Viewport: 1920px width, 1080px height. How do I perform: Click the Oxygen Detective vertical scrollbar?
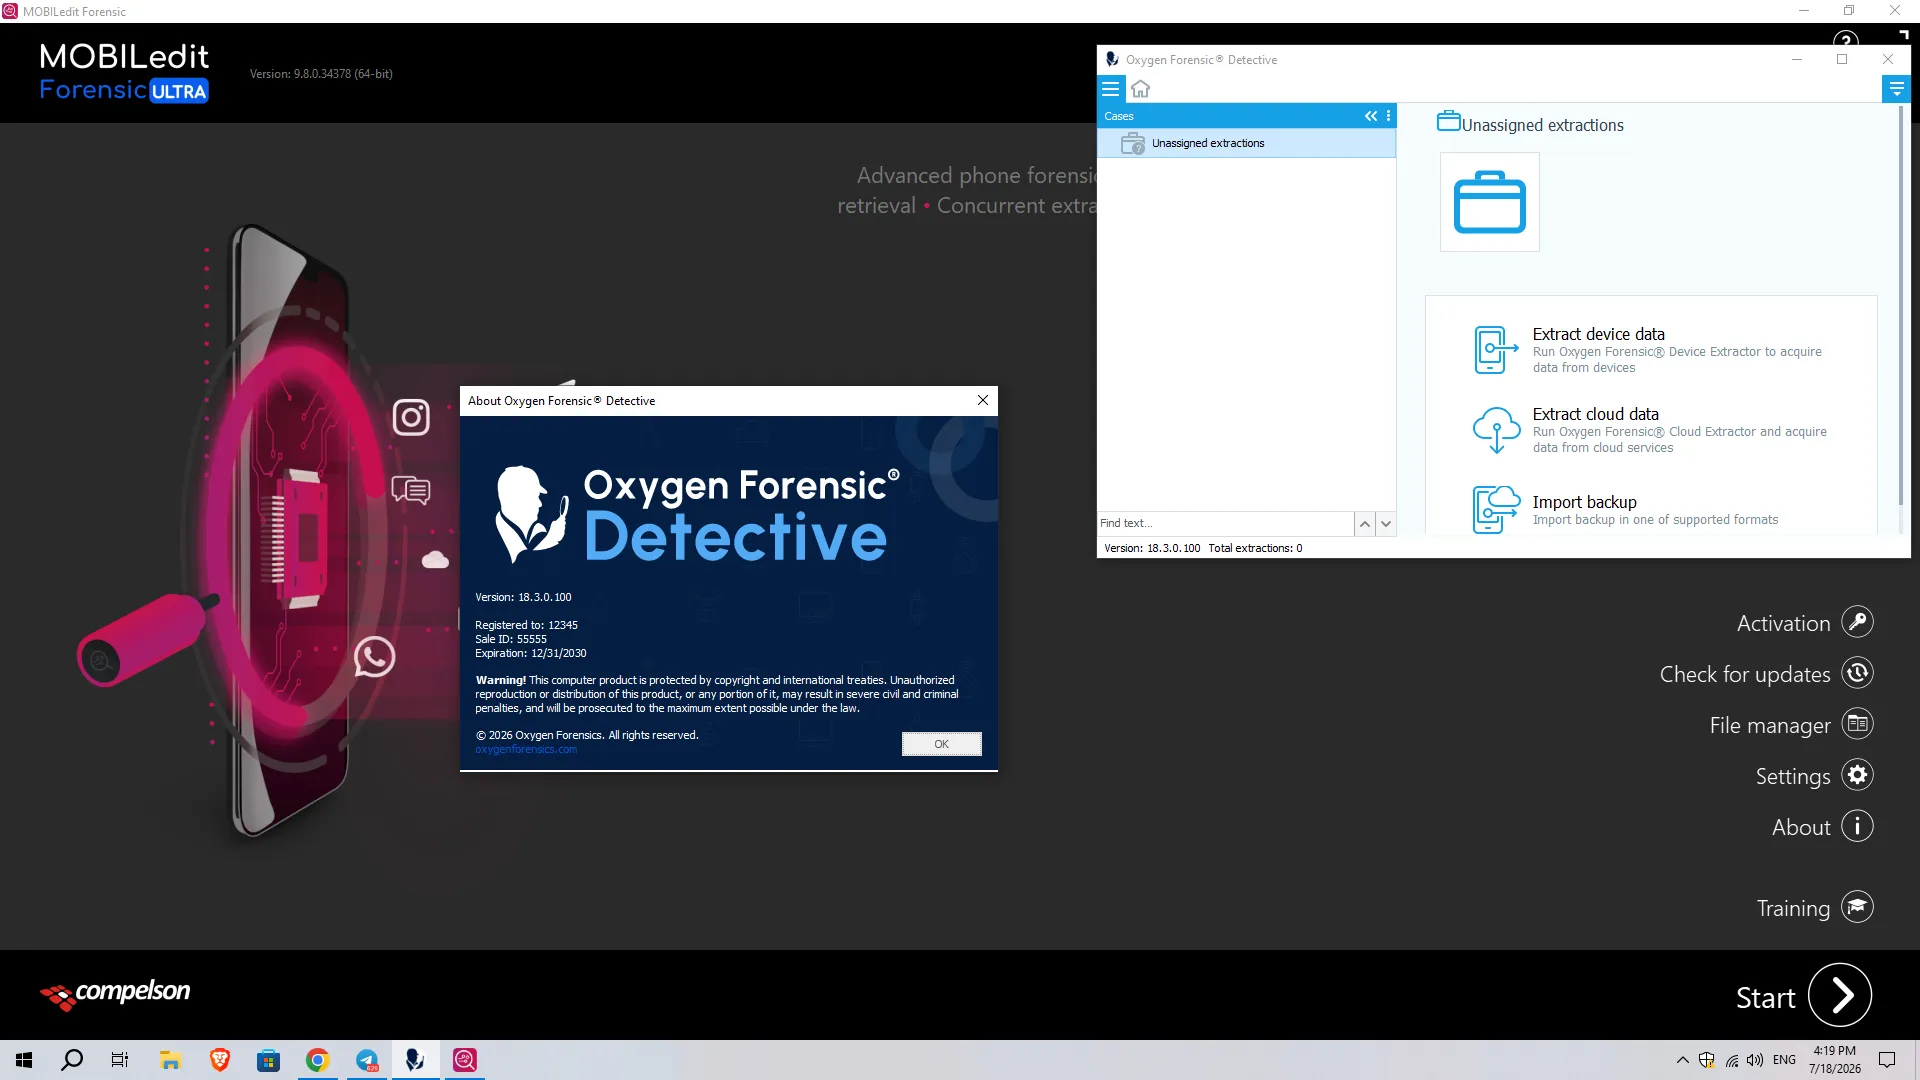tap(1901, 305)
